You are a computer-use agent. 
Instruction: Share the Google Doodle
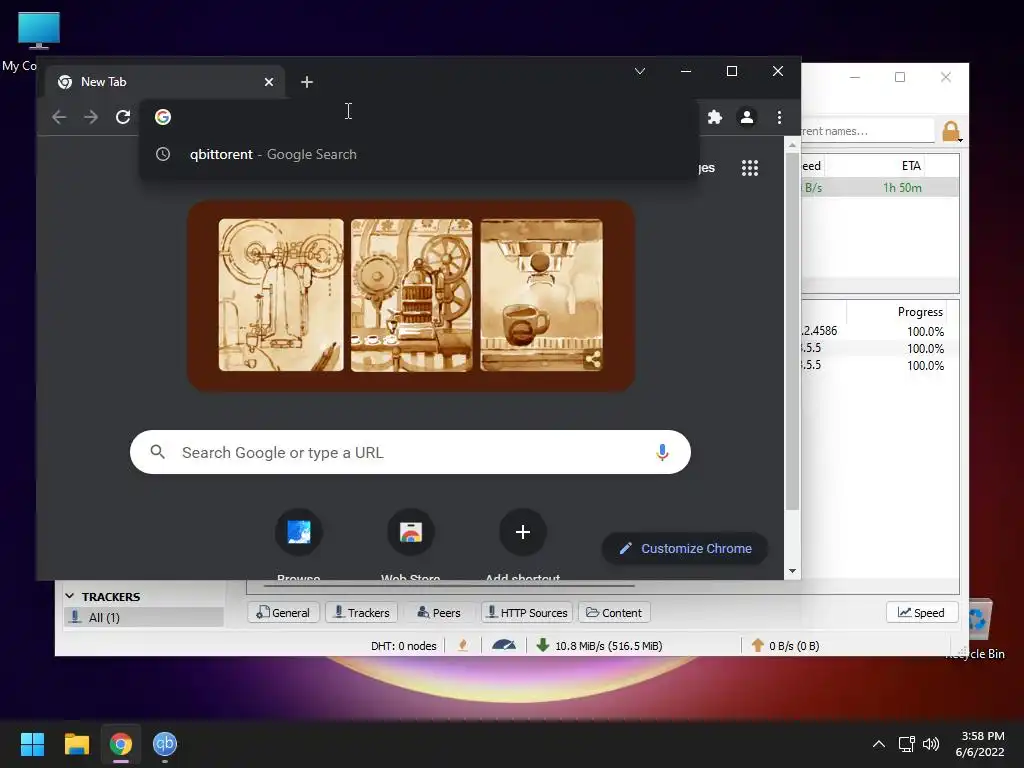593,359
